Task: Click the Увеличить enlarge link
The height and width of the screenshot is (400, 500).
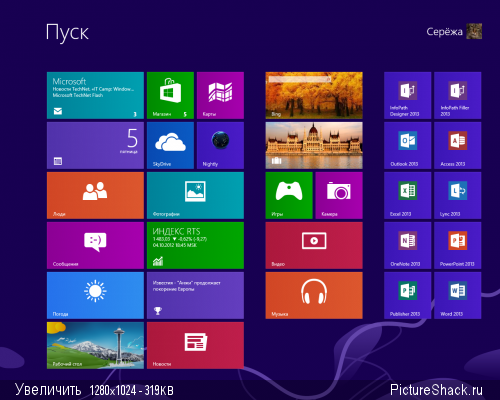Action: click(48, 389)
